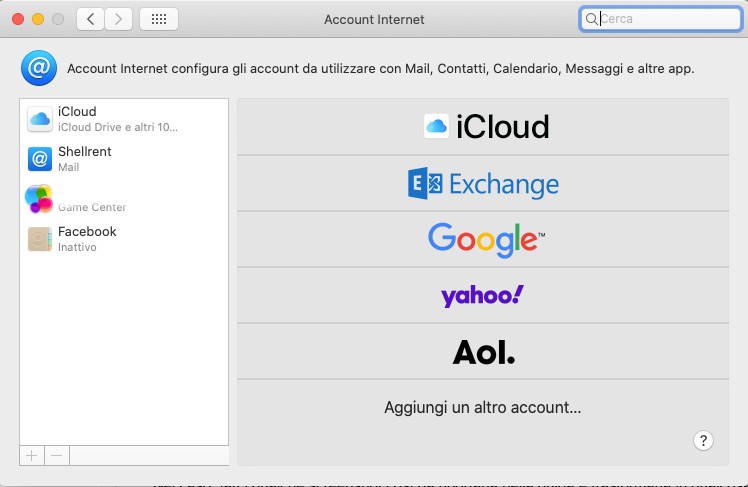The image size is (748, 487).
Task: Add account with the plus button
Action: [x=32, y=456]
